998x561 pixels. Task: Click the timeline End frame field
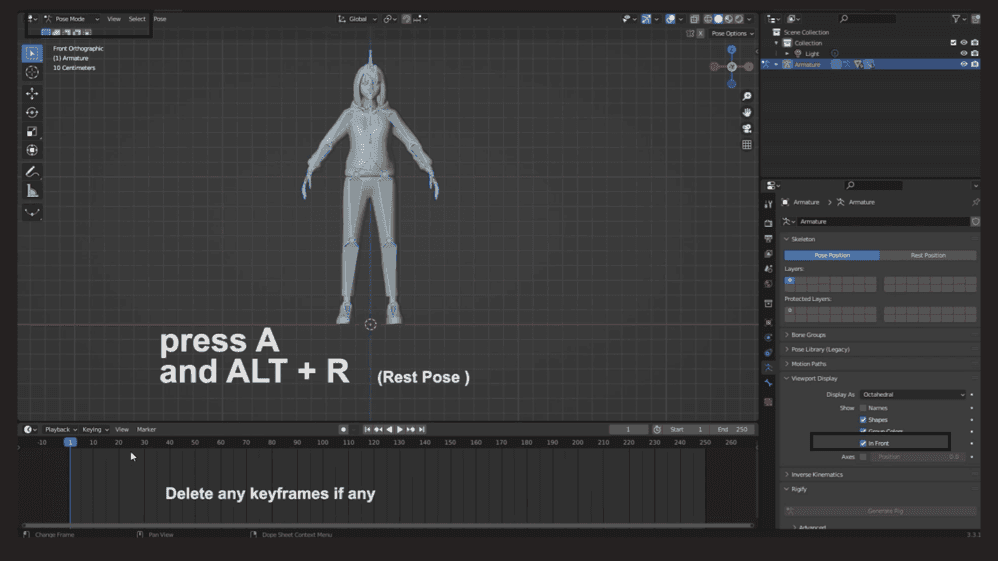(733, 430)
